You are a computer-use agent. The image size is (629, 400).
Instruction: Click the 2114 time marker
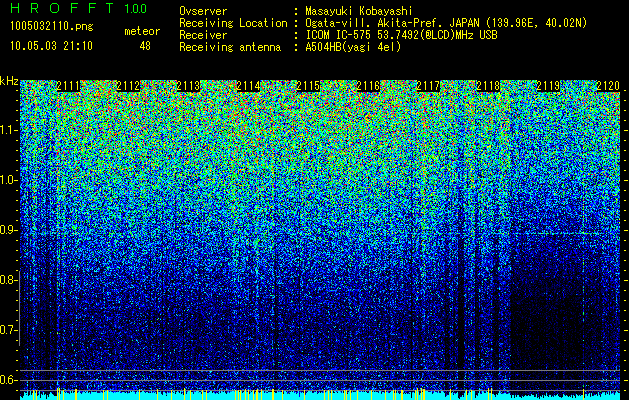point(248,85)
